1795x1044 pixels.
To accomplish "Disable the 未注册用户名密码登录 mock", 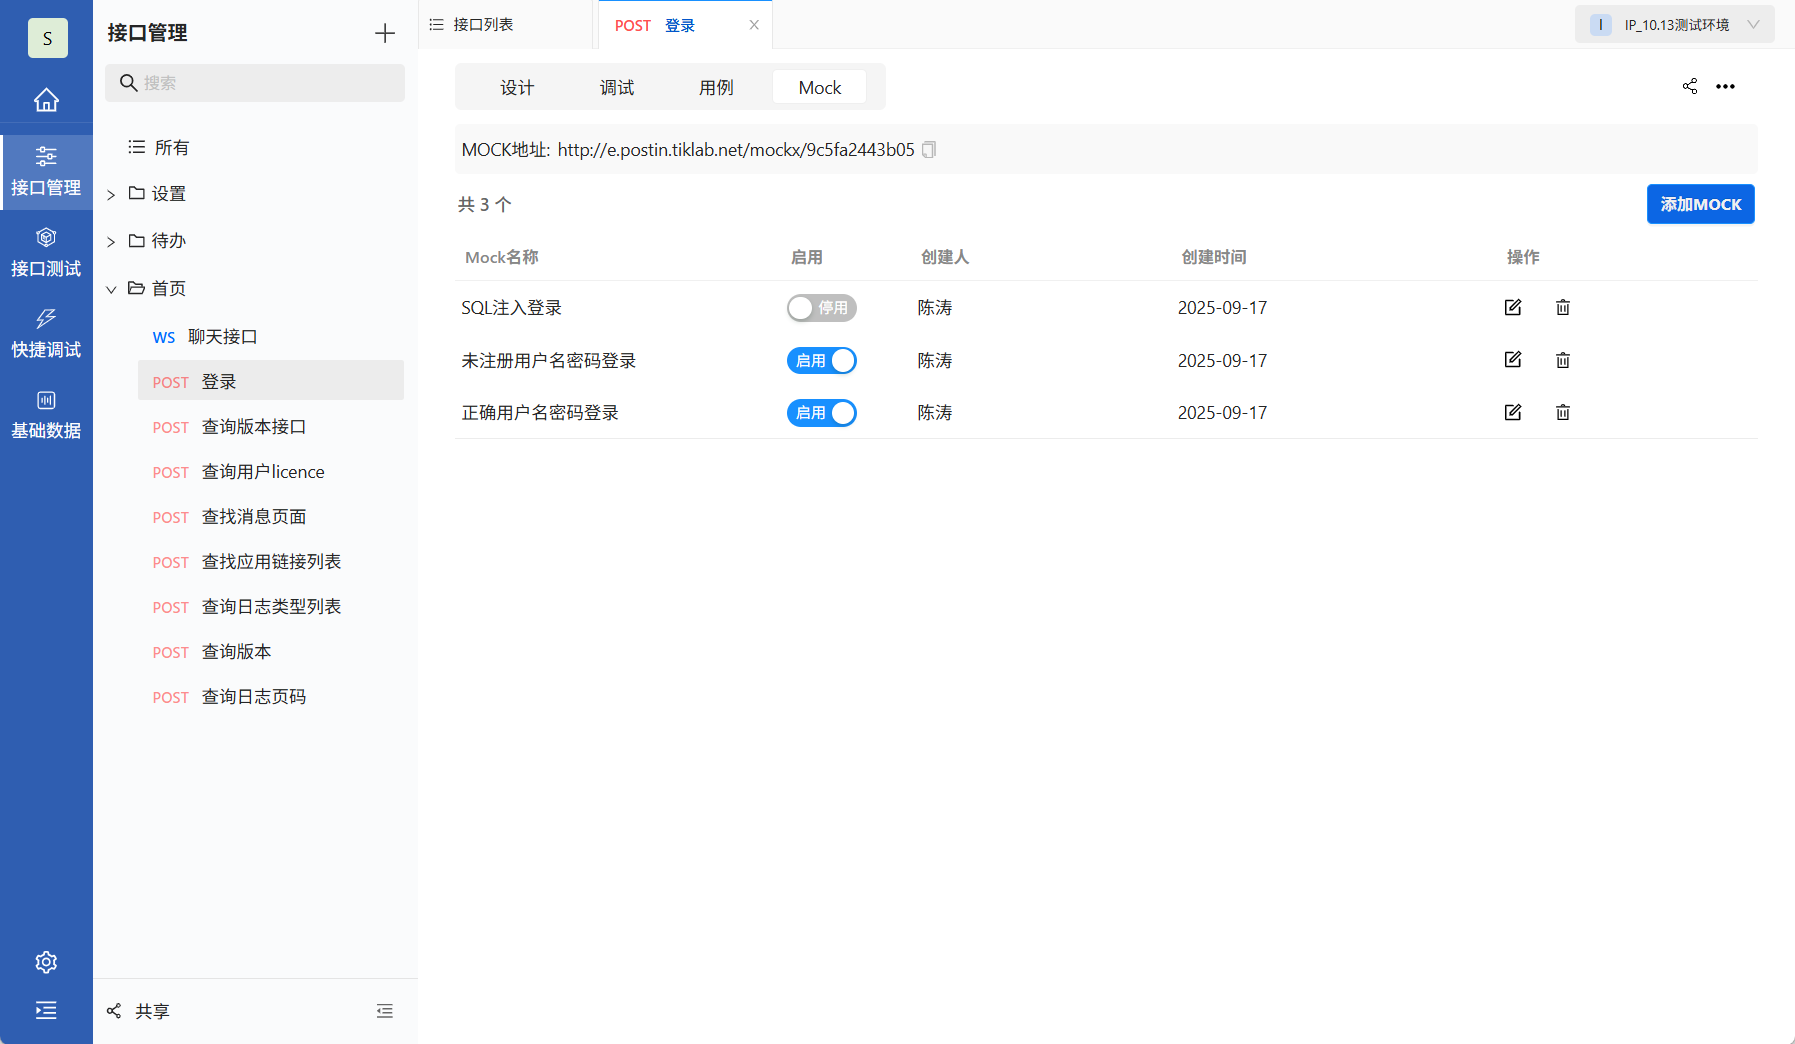I will (821, 360).
